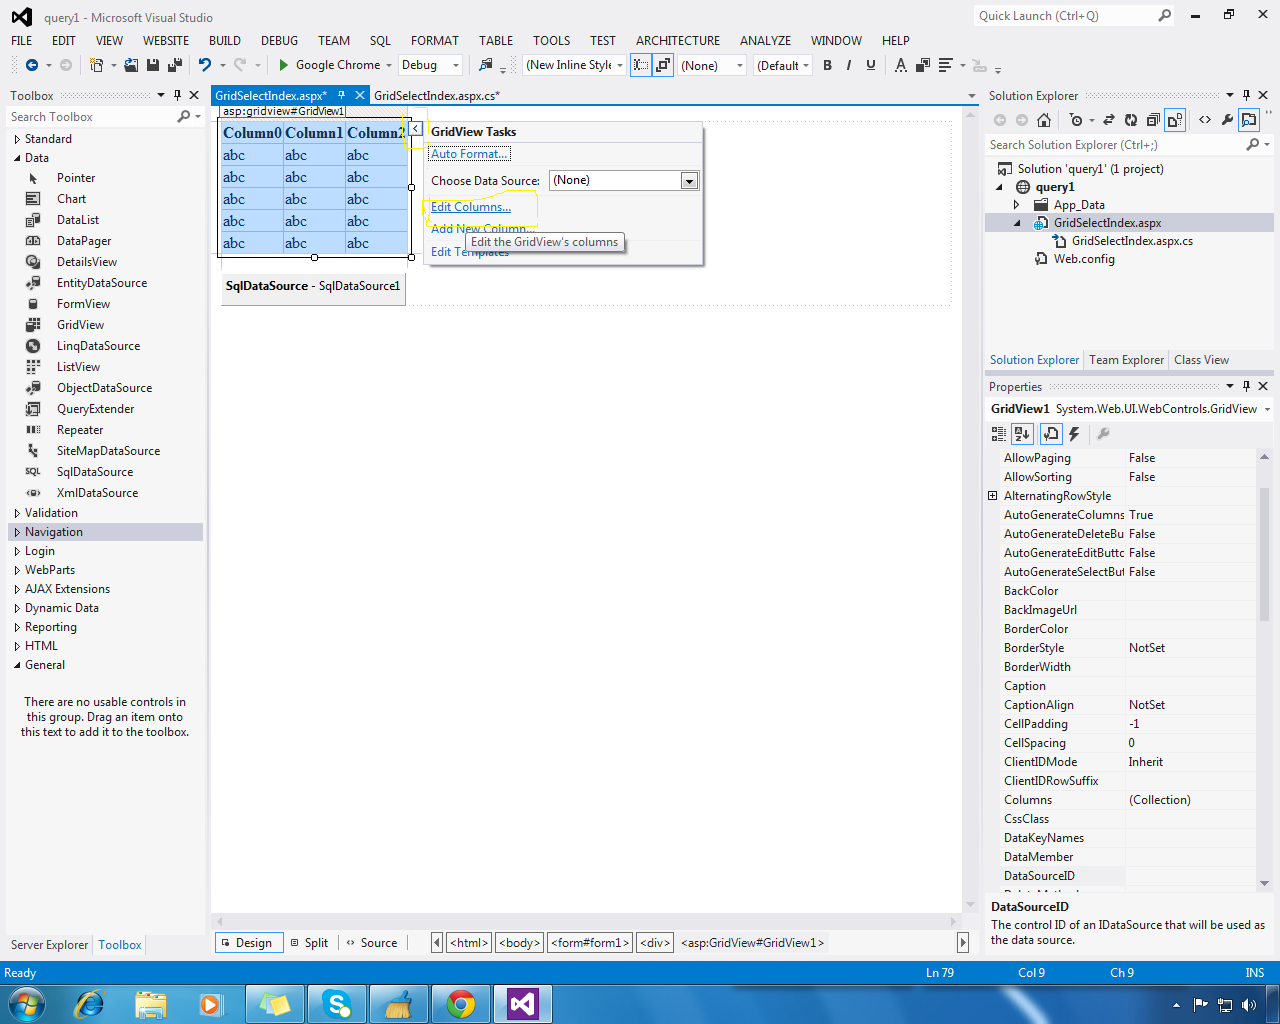Select the GridView control in the Toolbox
The width and height of the screenshot is (1280, 1024).
pyautogui.click(x=80, y=324)
